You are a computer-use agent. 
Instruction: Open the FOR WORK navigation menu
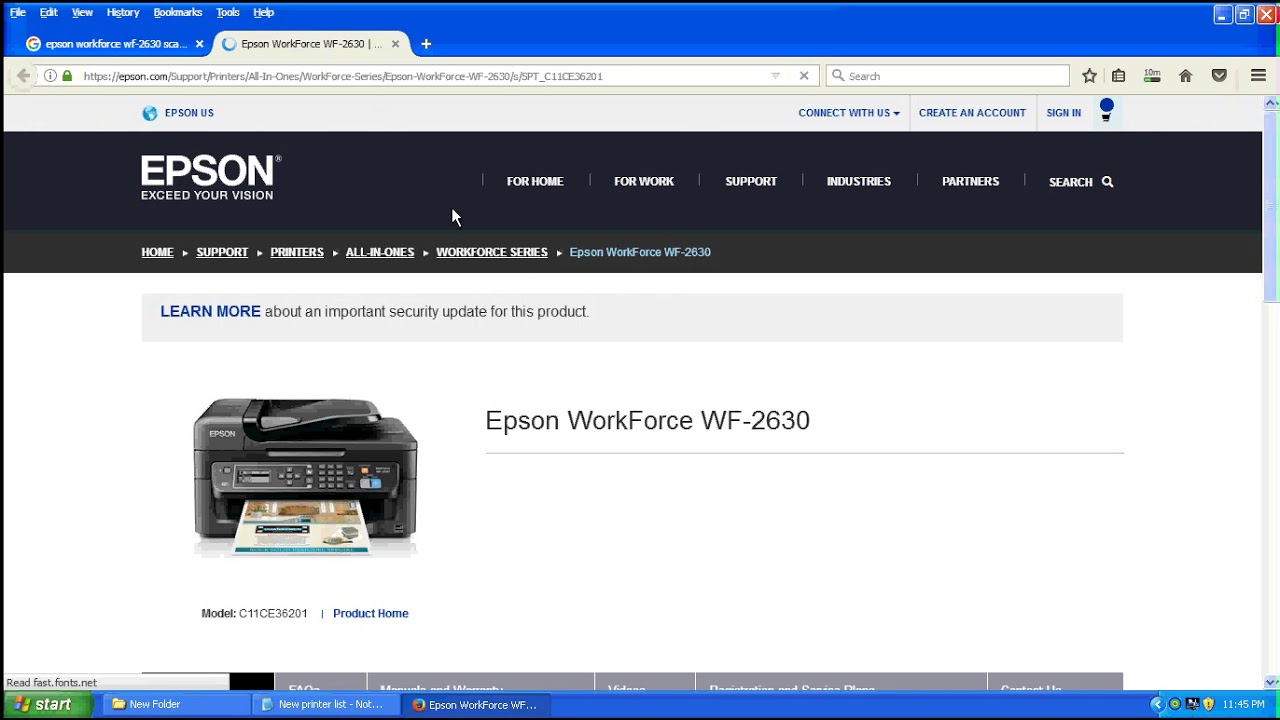[x=644, y=182]
